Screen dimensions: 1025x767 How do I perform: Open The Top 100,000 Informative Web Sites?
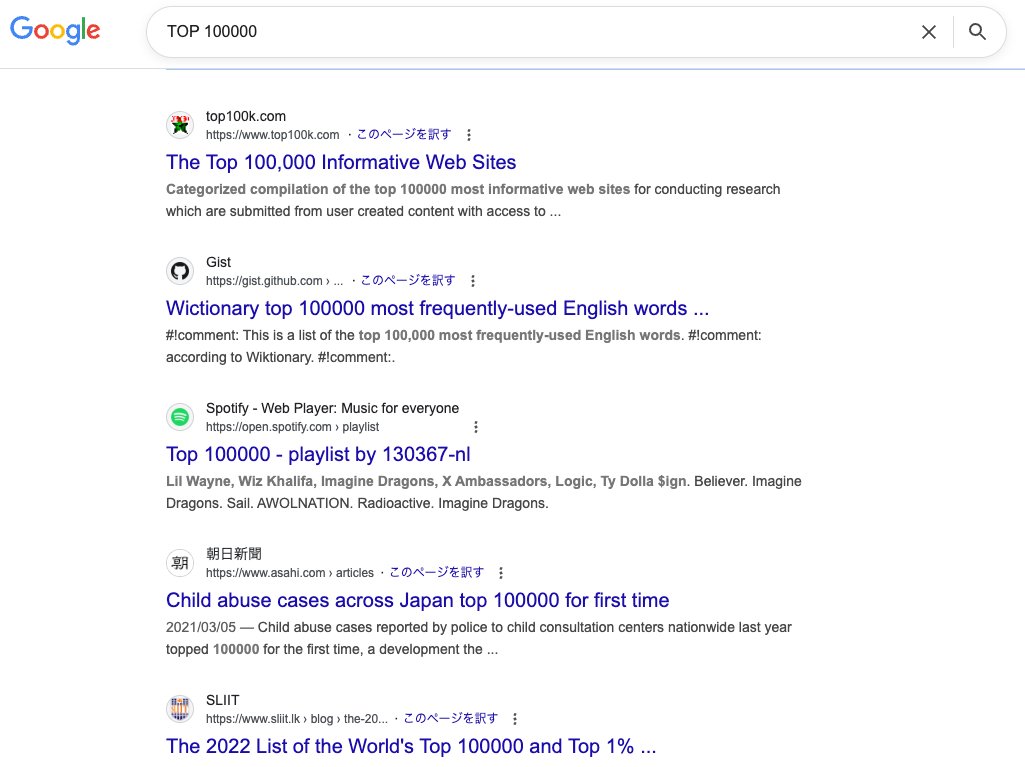(x=341, y=162)
